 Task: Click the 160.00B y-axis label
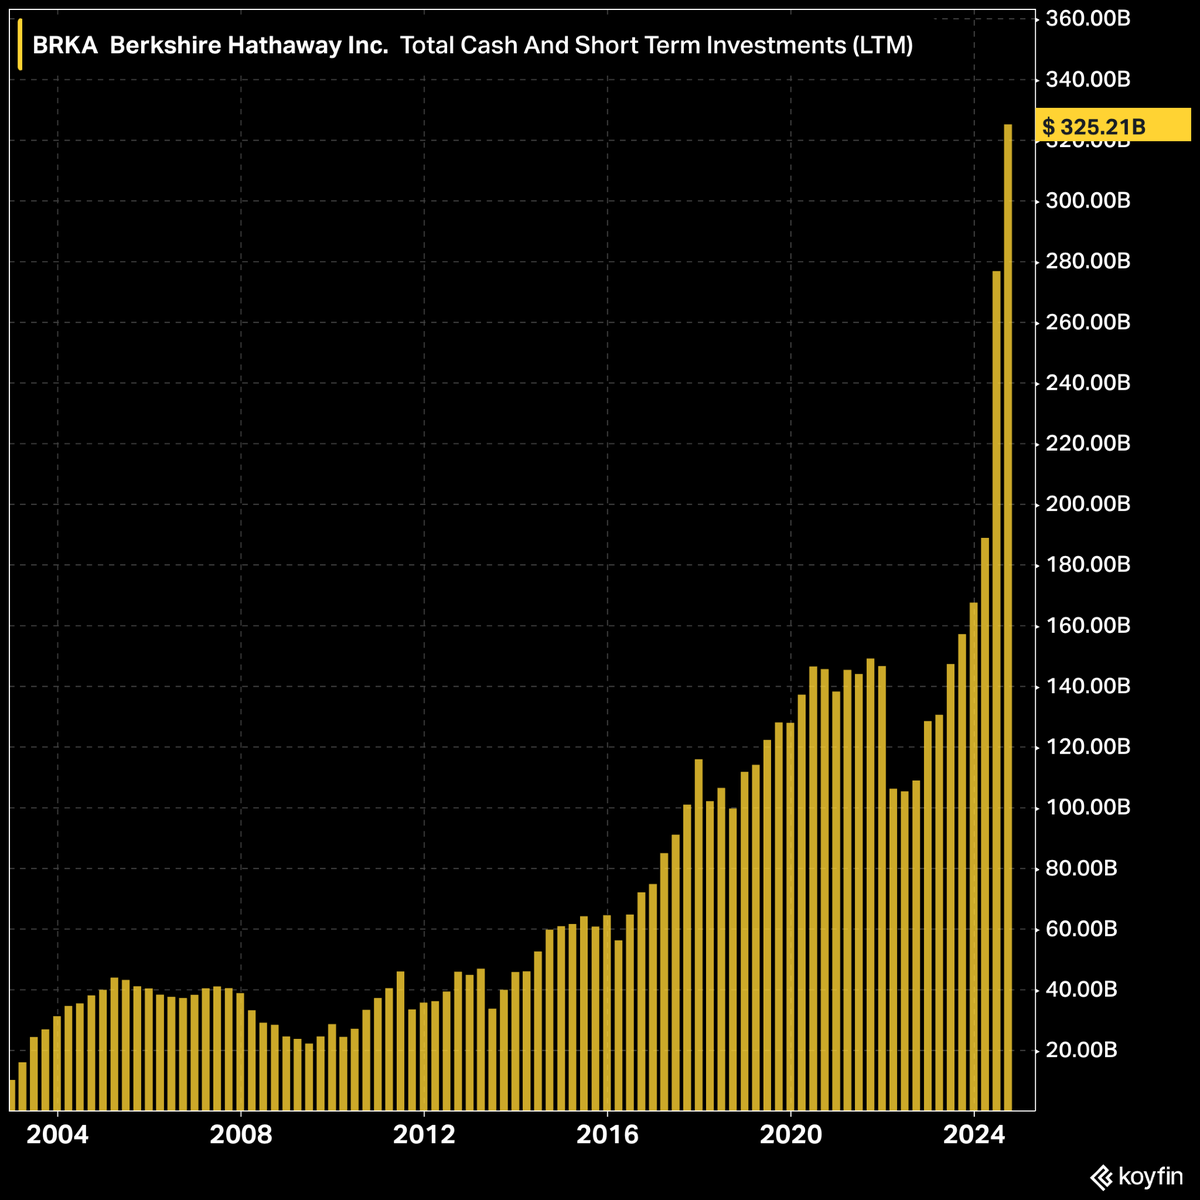(1088, 626)
